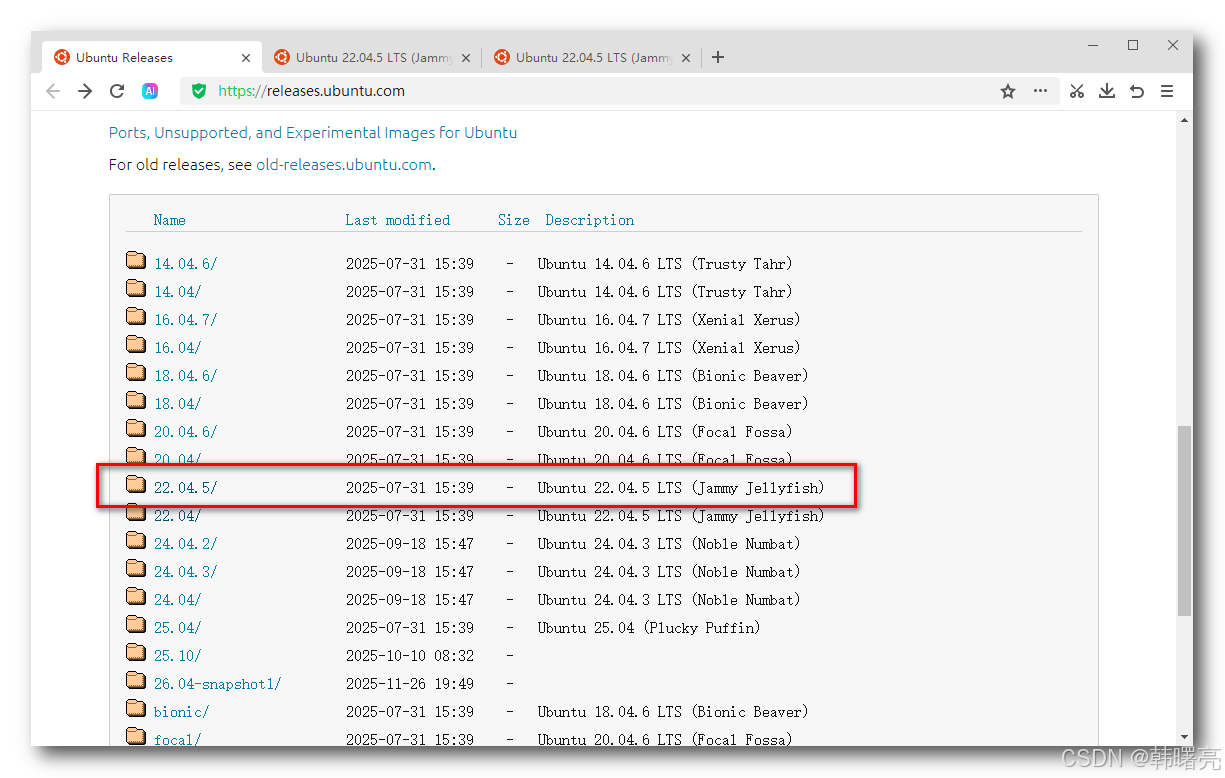The height and width of the screenshot is (778, 1225).
Task: Click the folder icon for 25.10/
Action: (136, 654)
